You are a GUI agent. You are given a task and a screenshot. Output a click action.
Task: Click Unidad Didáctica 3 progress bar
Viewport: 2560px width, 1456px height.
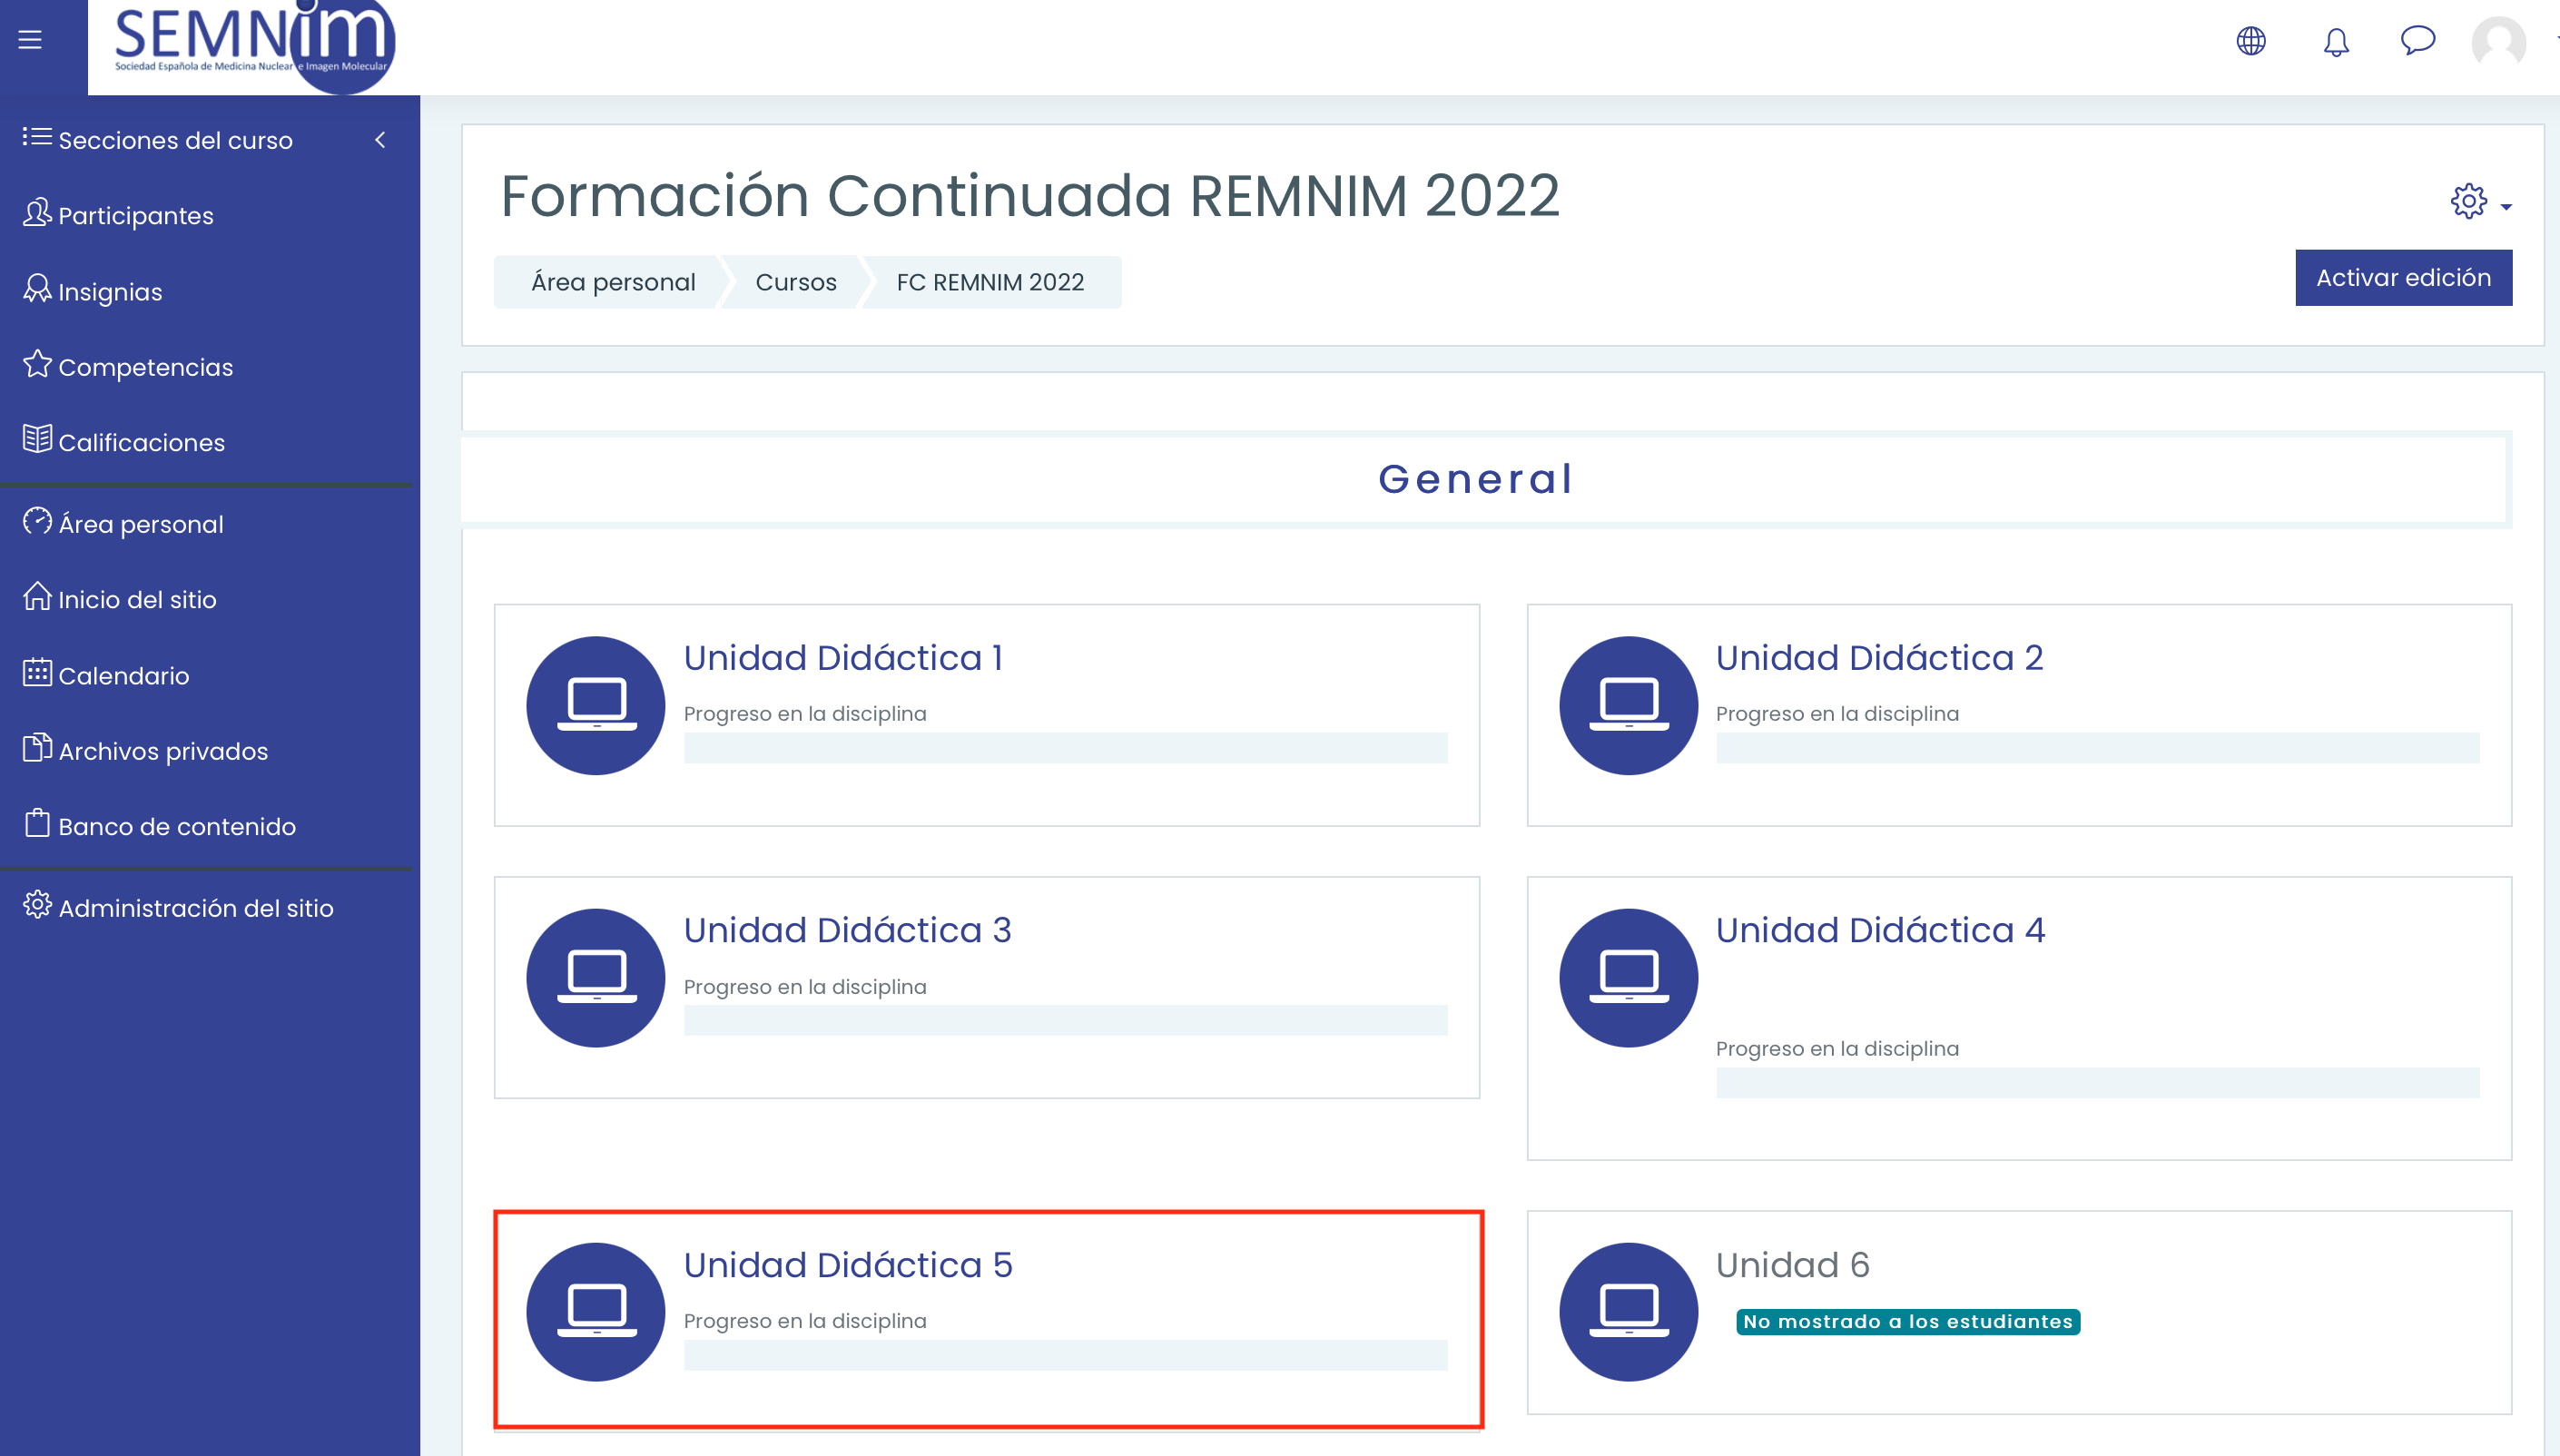coord(1066,1020)
